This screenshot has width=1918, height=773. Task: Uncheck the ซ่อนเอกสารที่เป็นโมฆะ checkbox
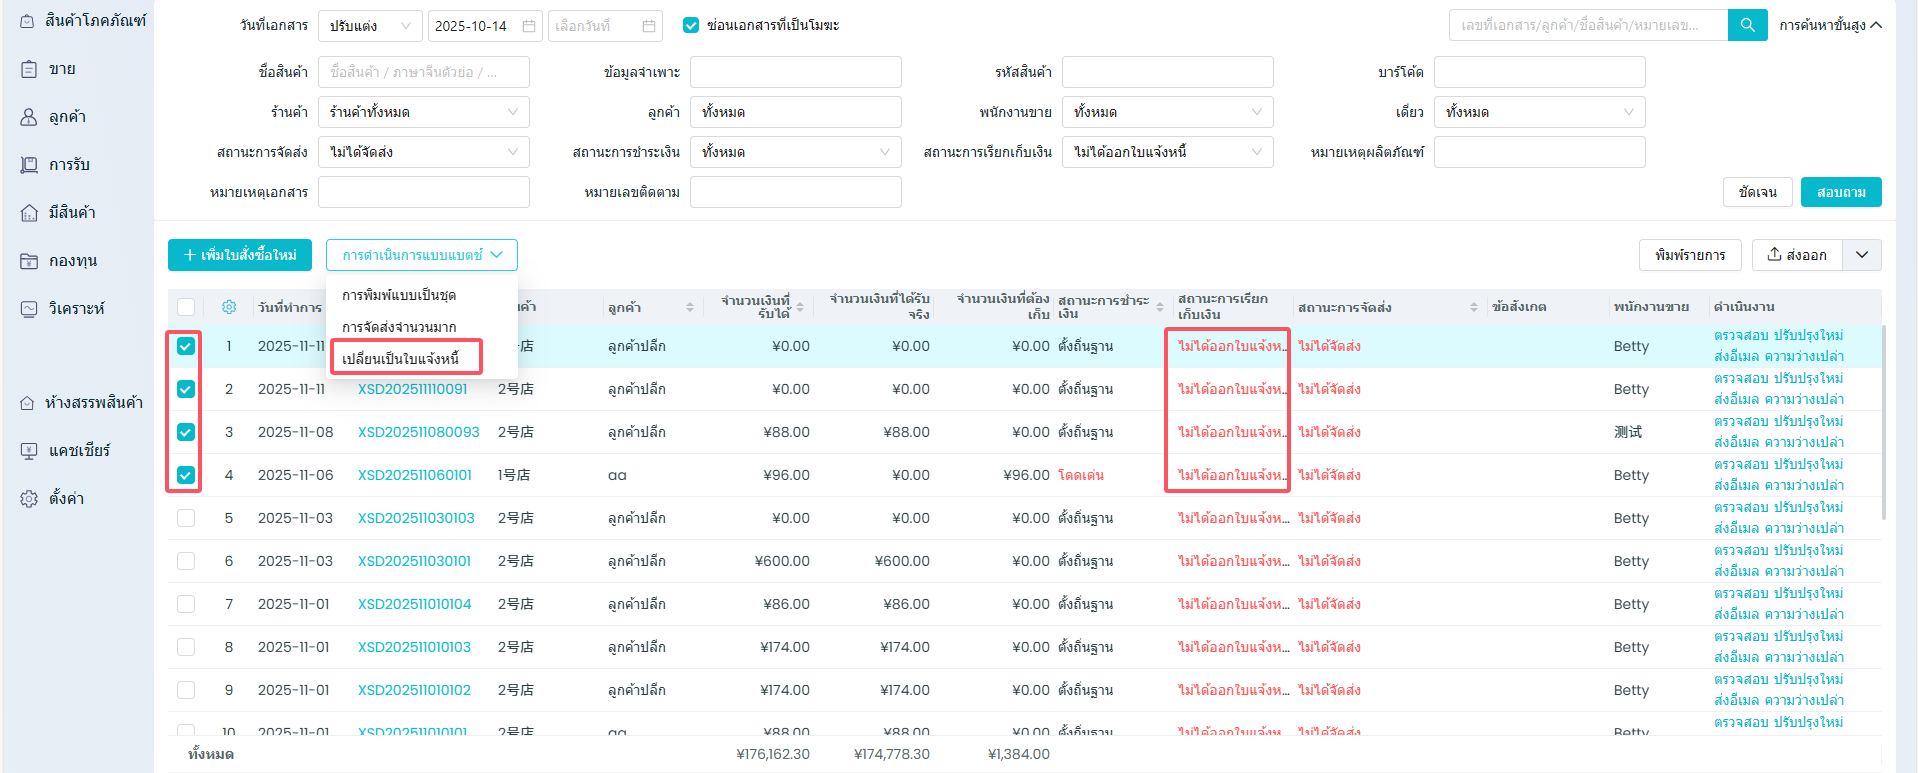tap(691, 26)
